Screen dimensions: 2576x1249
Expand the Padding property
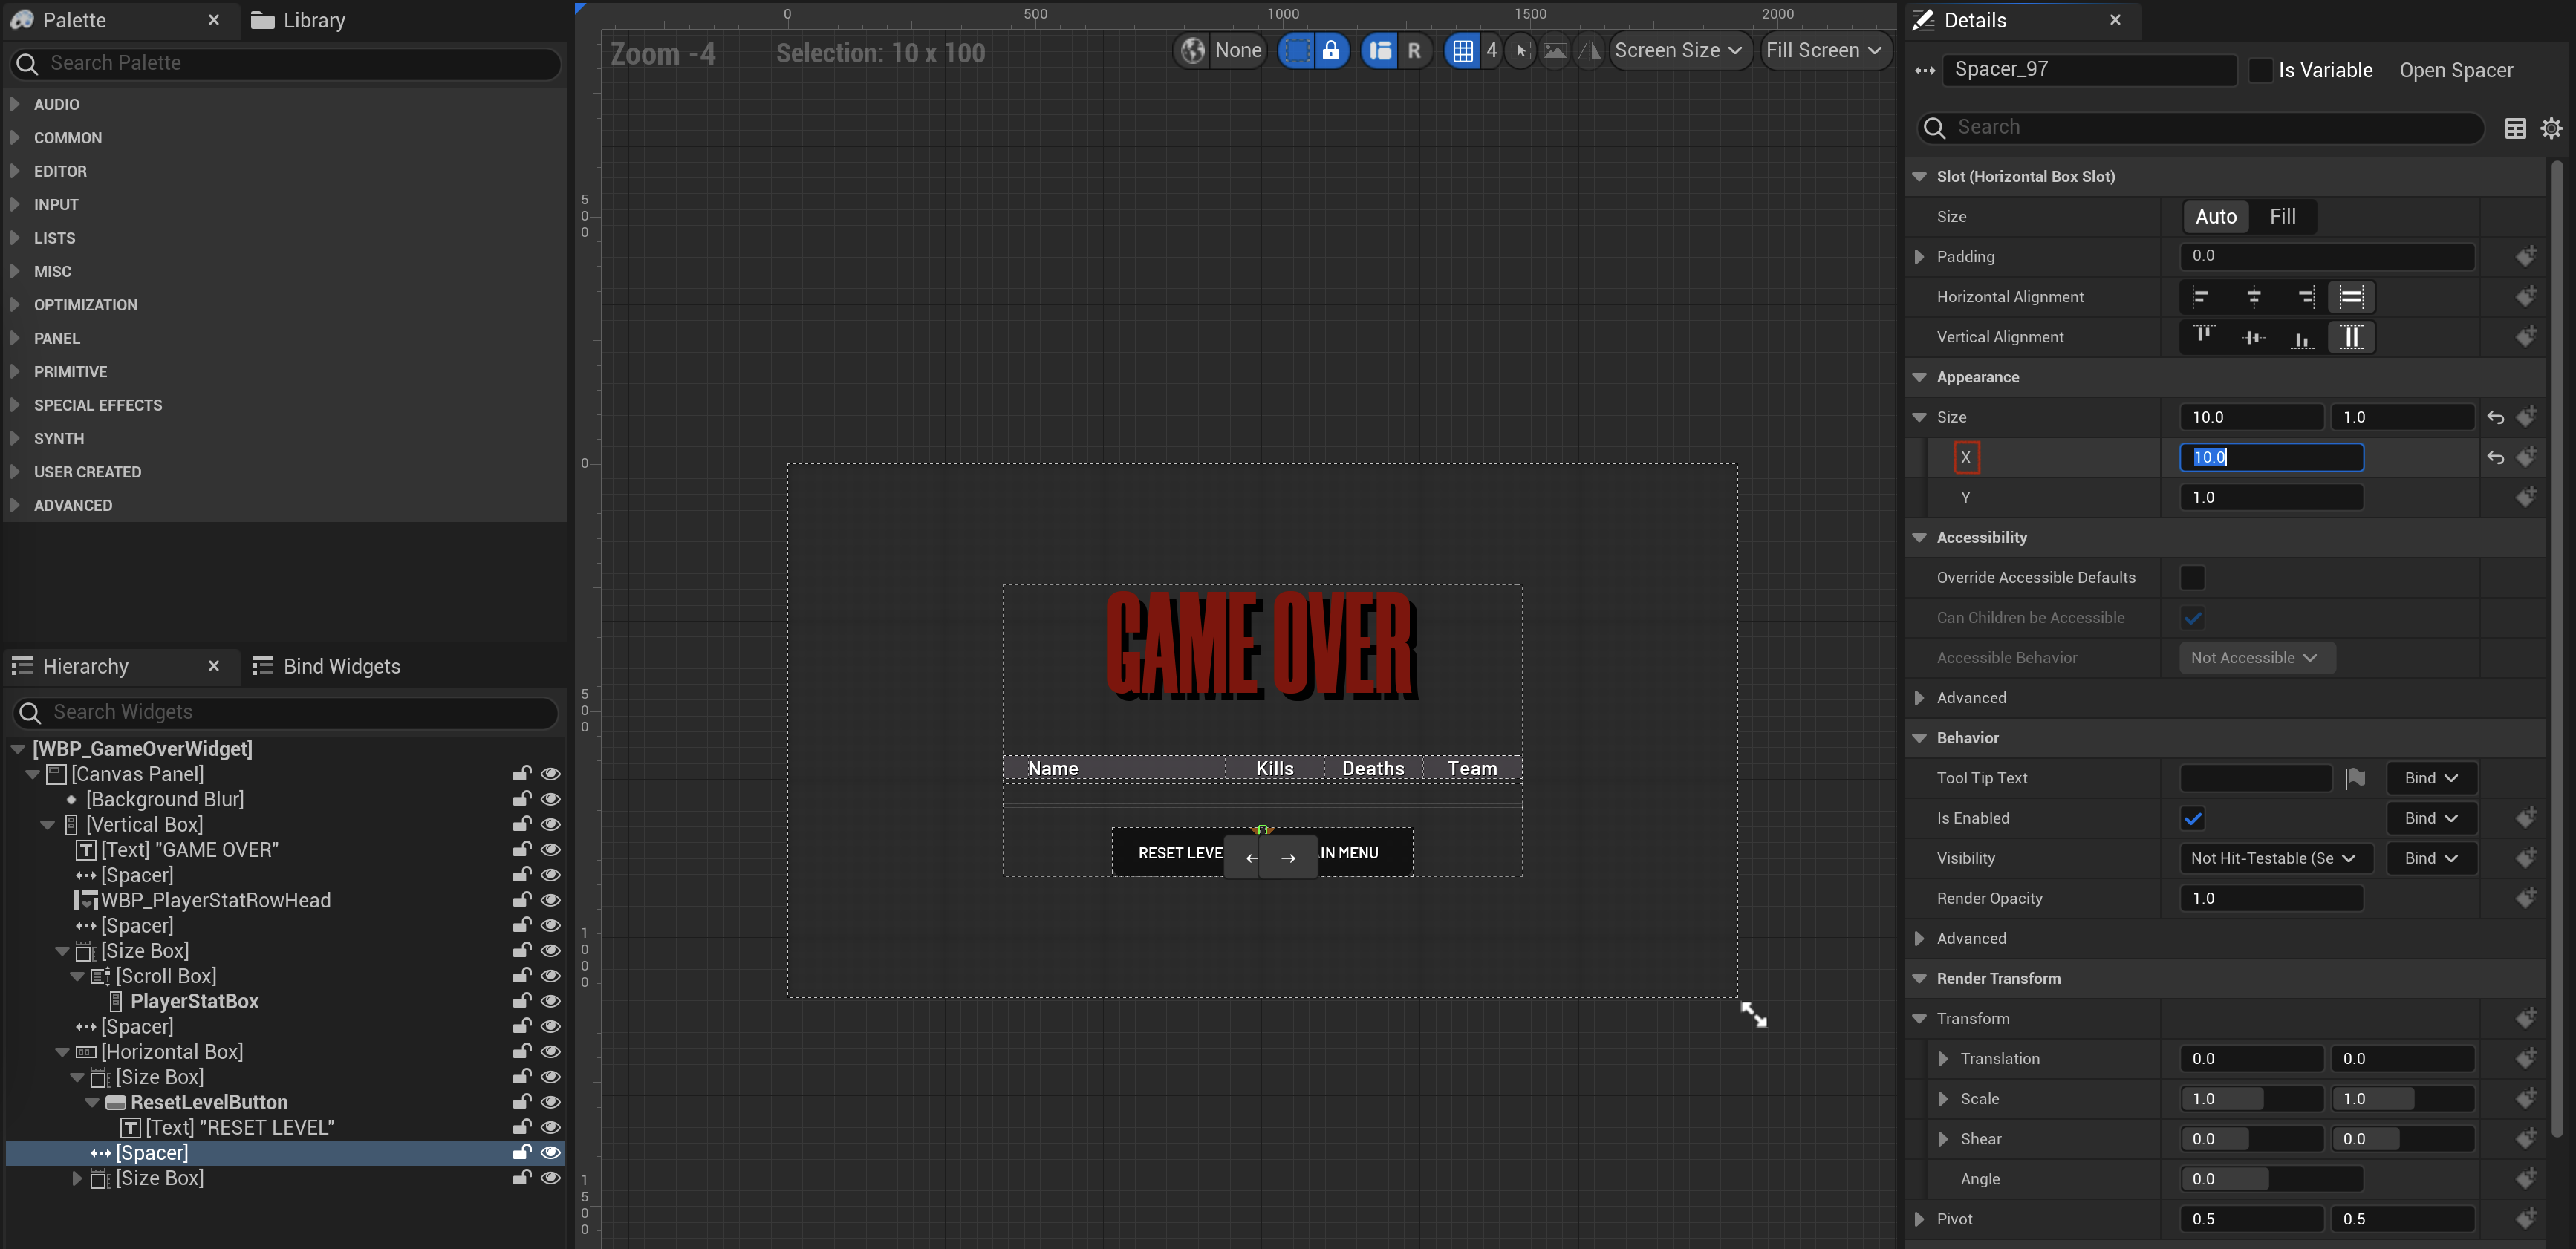tap(1917, 257)
